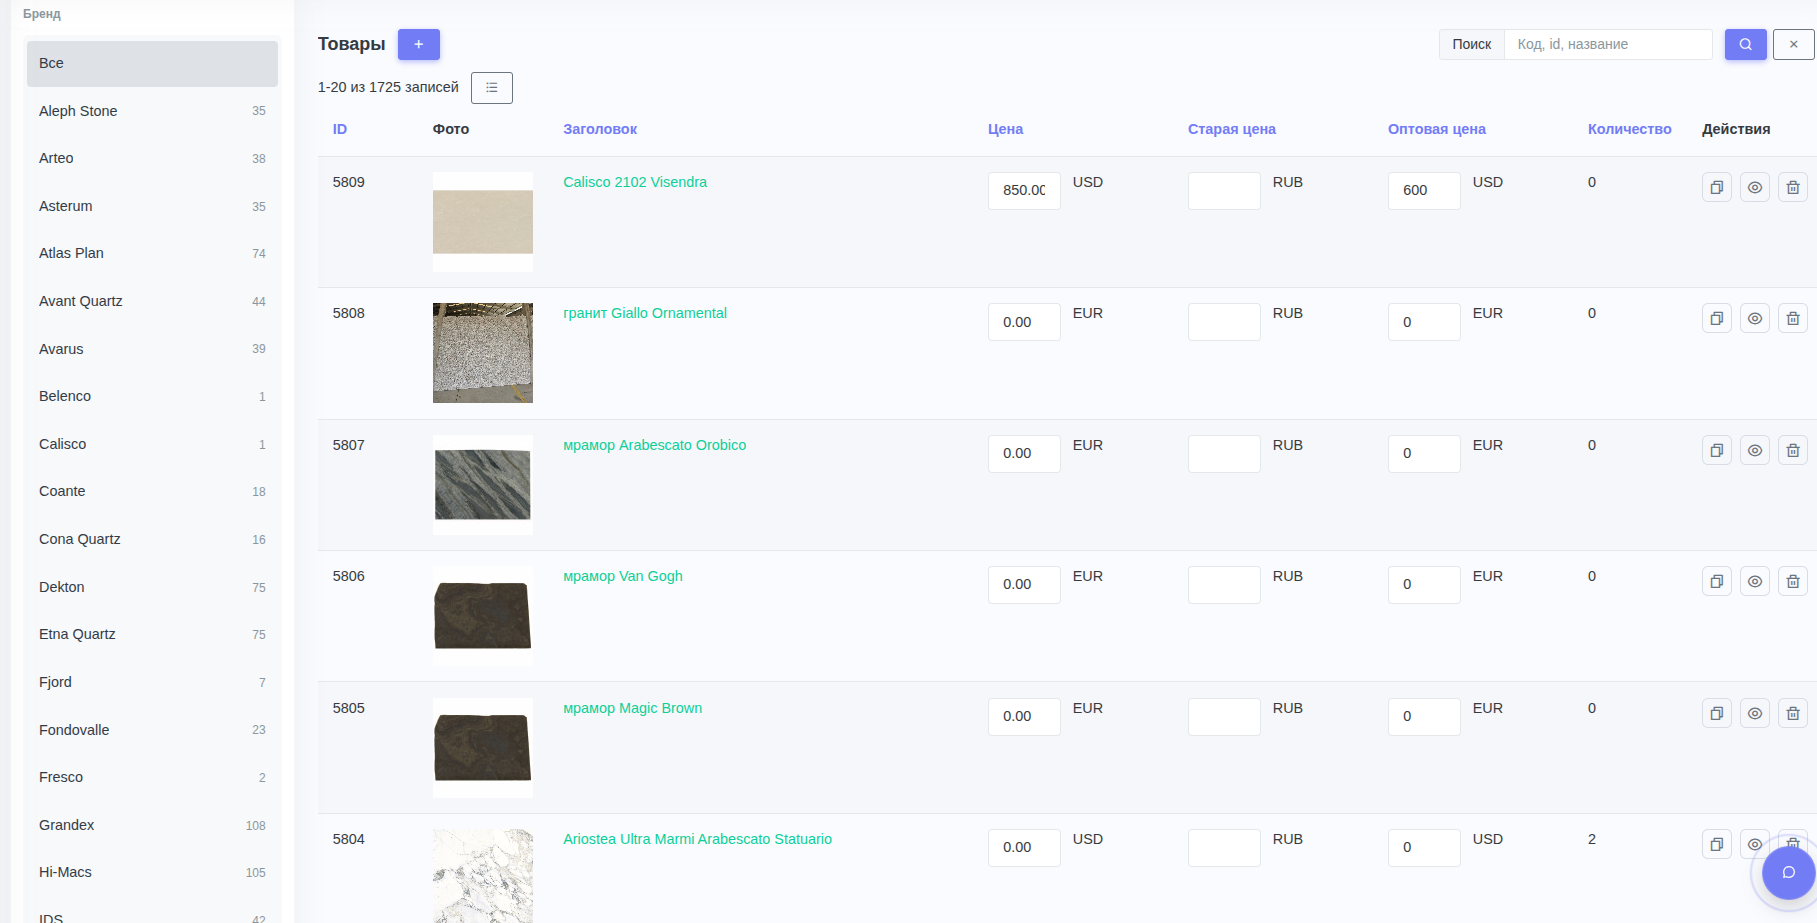Delete product 5808 Giallo Ornamental
The image size is (1817, 923).
1792,318
